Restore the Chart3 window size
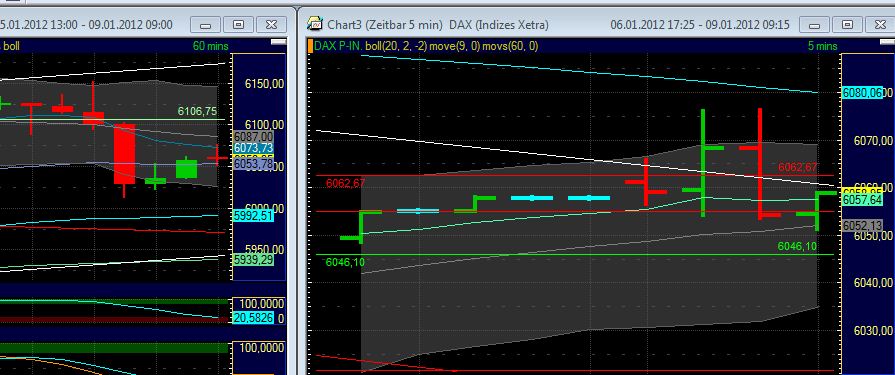Viewport: 895px width, 375px height. click(848, 25)
